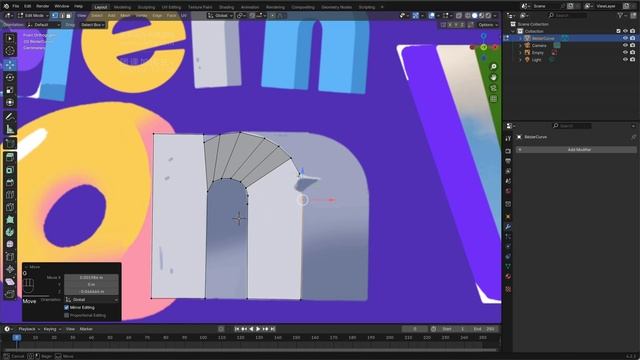Click the Add Modifier button
The image size is (640, 360).
(x=576, y=150)
